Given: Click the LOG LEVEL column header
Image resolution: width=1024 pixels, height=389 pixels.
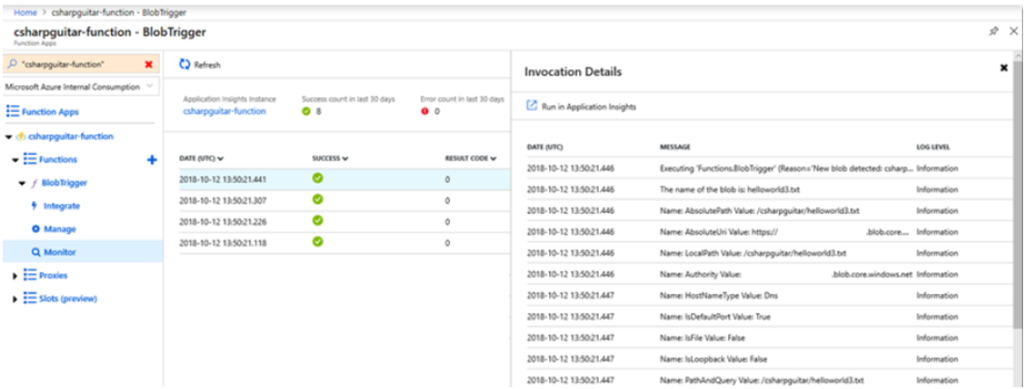Looking at the screenshot, I should [x=933, y=147].
